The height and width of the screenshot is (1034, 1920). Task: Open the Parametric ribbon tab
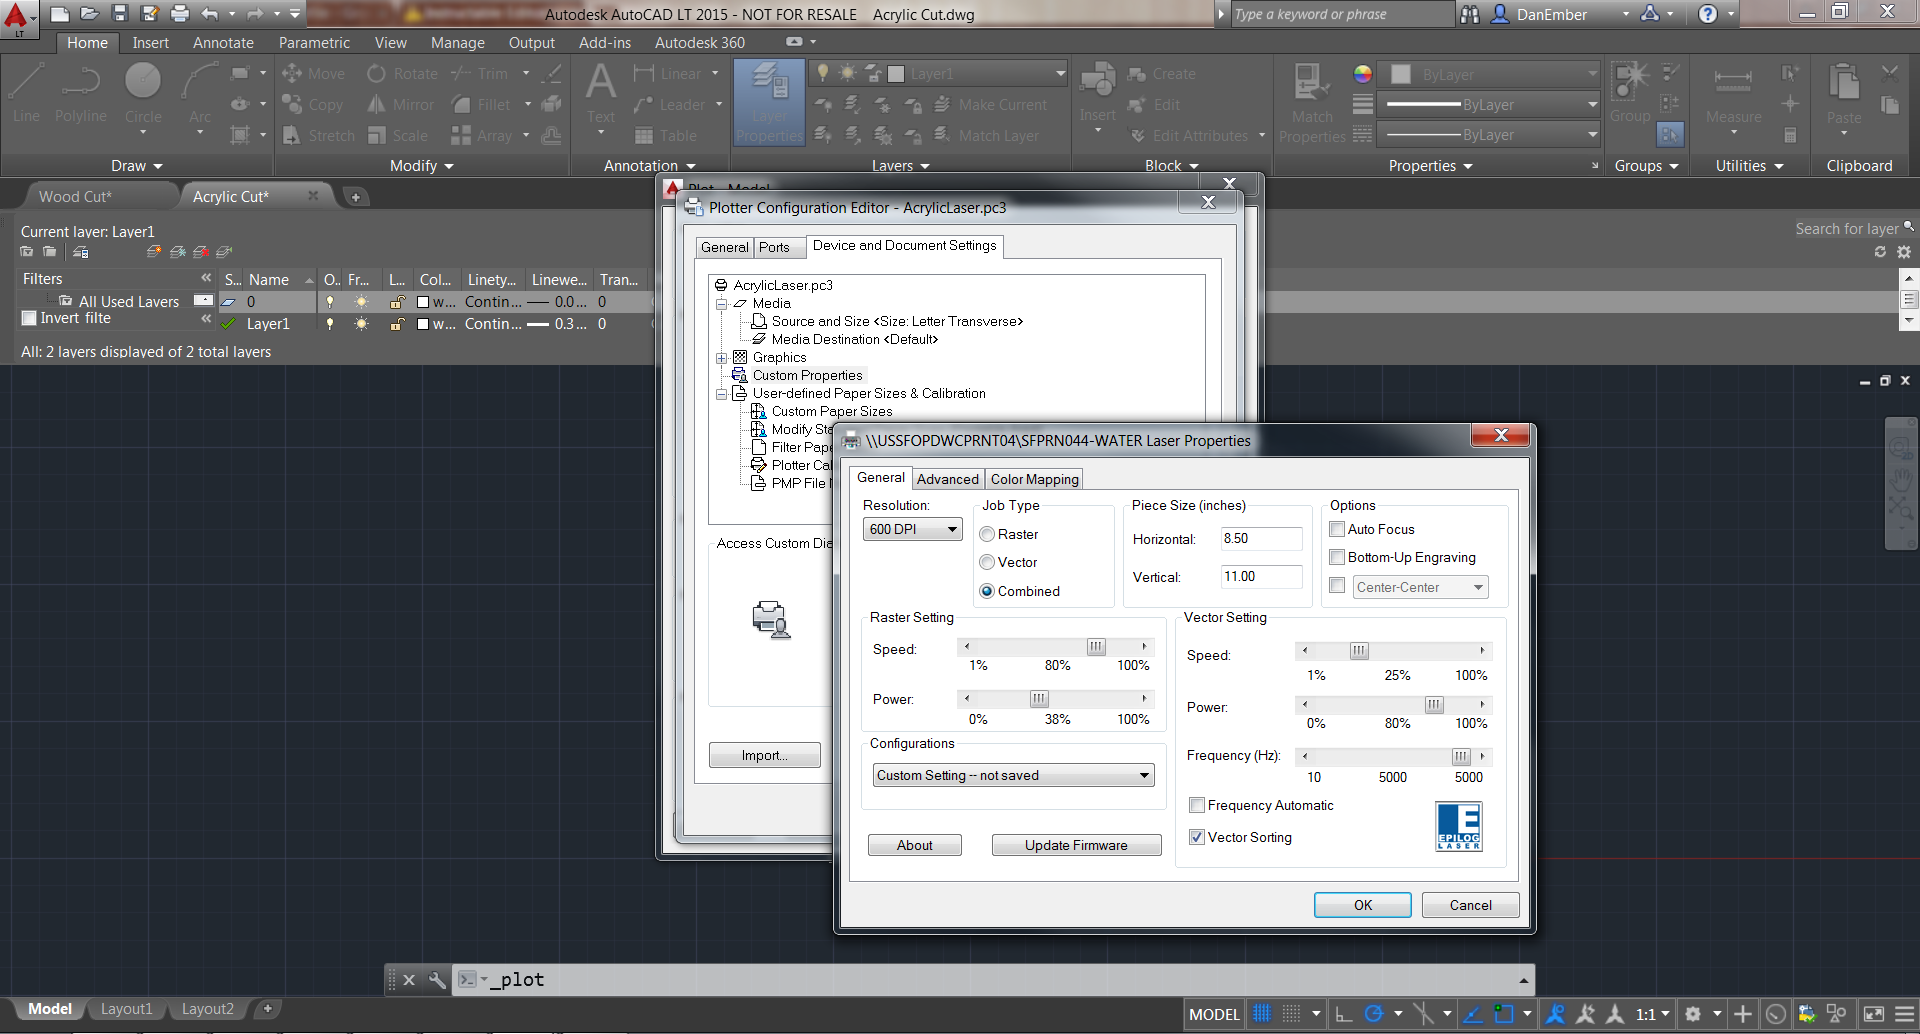[x=314, y=42]
